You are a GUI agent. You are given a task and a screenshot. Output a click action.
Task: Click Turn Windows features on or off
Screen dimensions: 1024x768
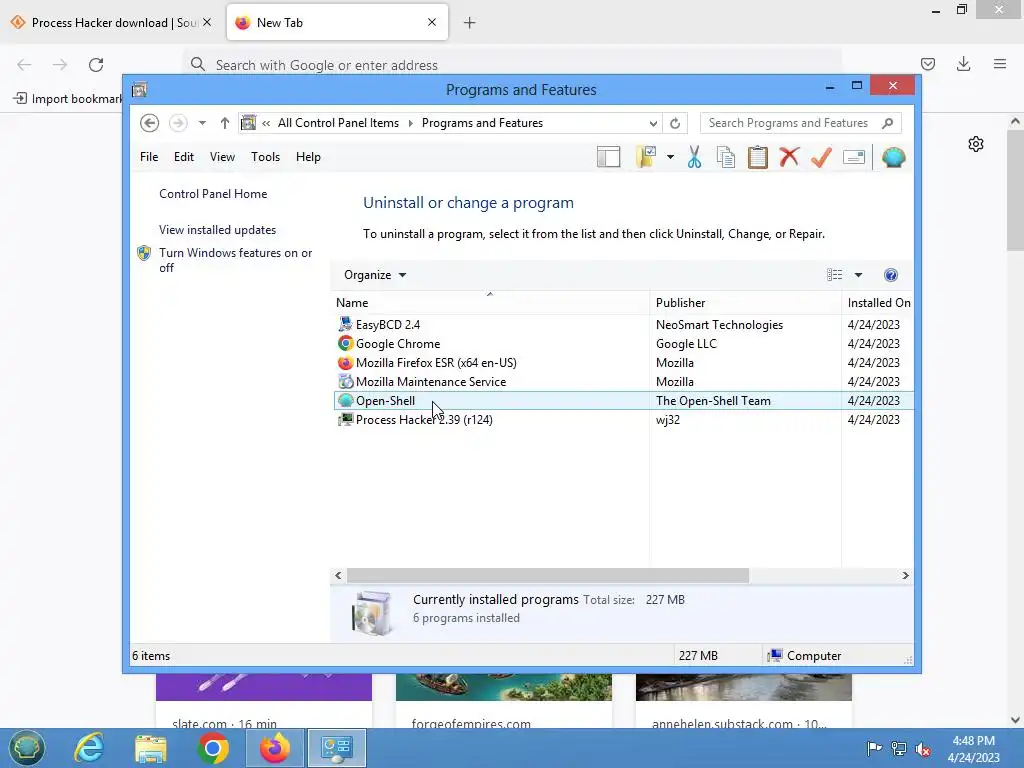pos(235,260)
